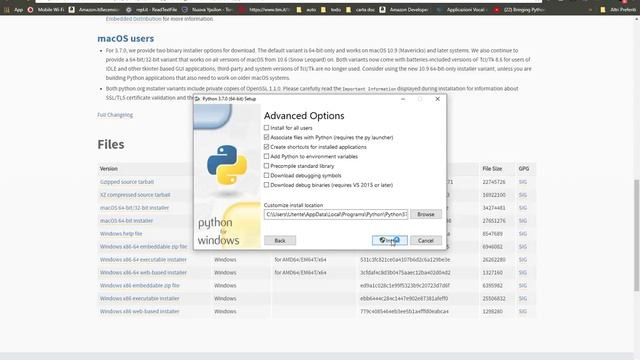This screenshot has height=360, width=640.
Task: Click the browser page vertical scrollbar
Action: pyautogui.click(x=637, y=235)
